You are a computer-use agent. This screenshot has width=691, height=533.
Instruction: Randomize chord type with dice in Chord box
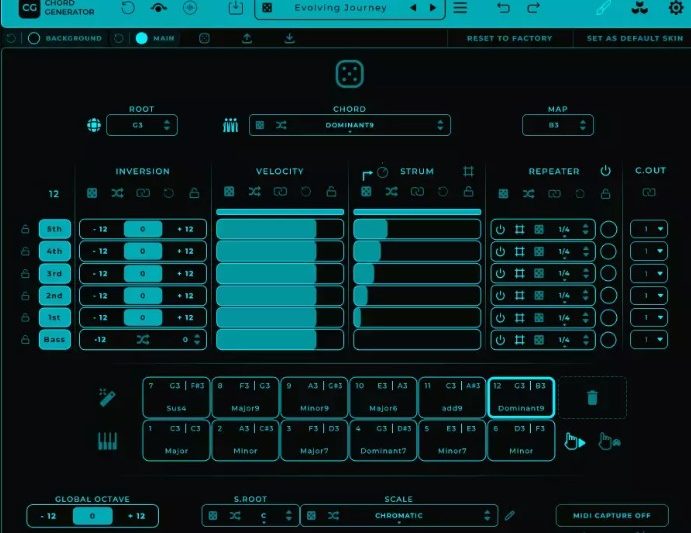click(260, 125)
